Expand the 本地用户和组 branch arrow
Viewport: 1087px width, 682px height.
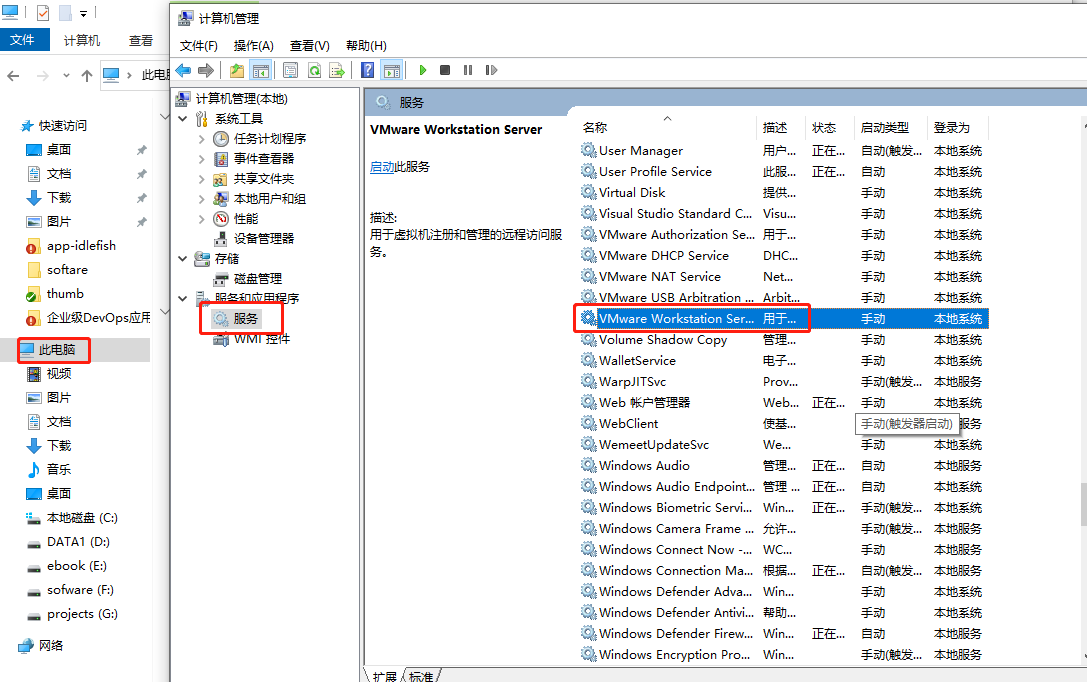[202, 199]
